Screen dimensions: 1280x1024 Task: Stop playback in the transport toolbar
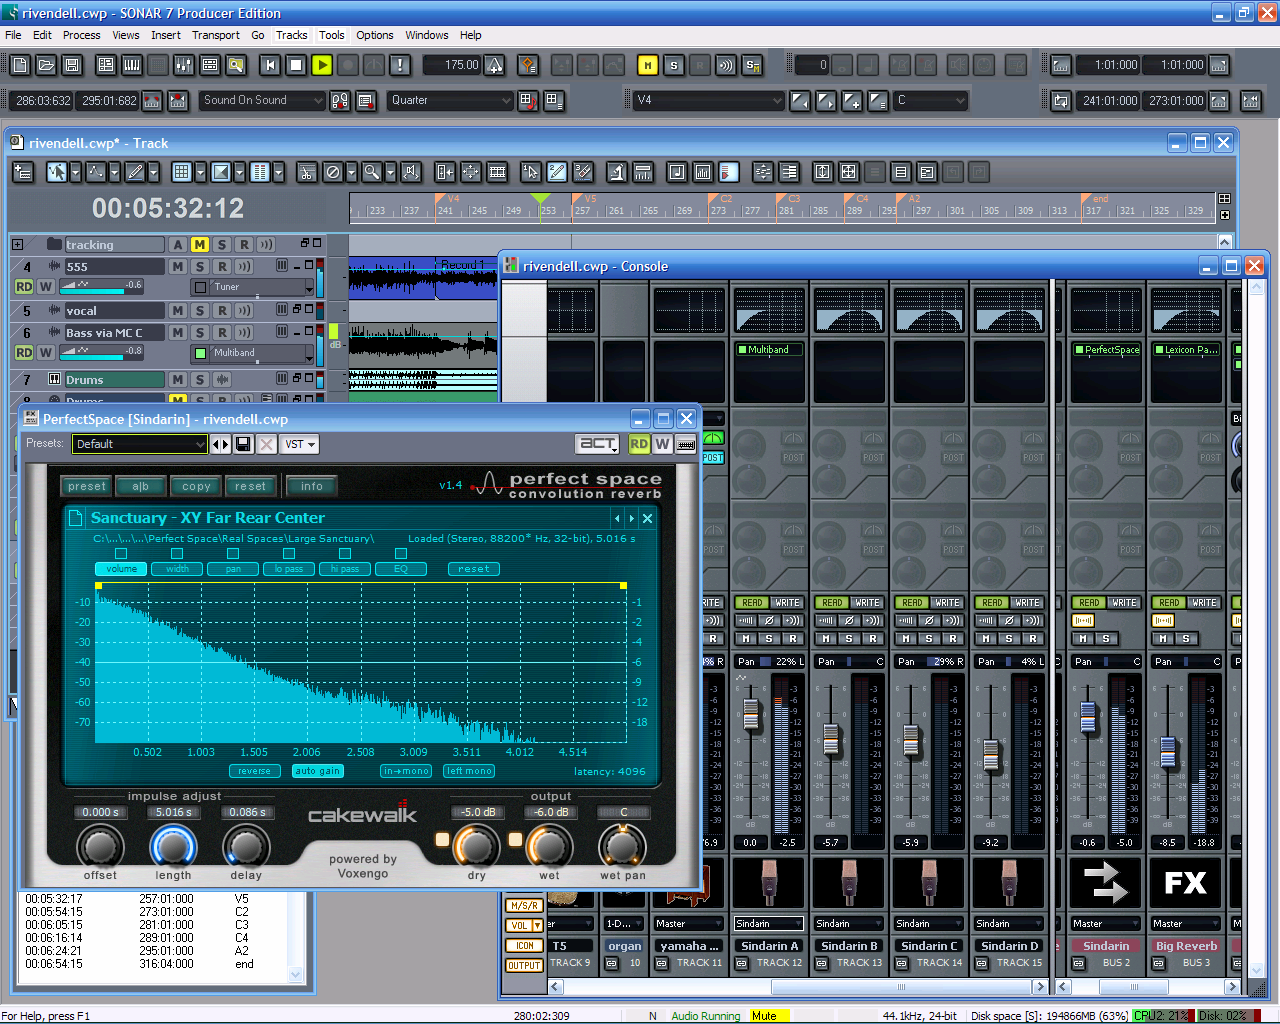pyautogui.click(x=296, y=65)
